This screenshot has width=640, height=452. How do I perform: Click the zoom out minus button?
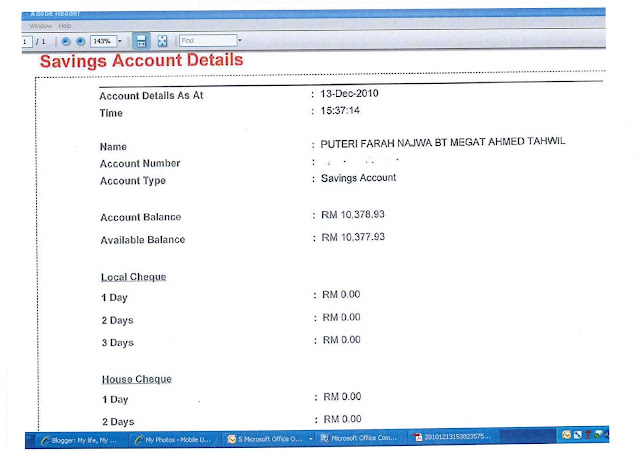coord(66,41)
